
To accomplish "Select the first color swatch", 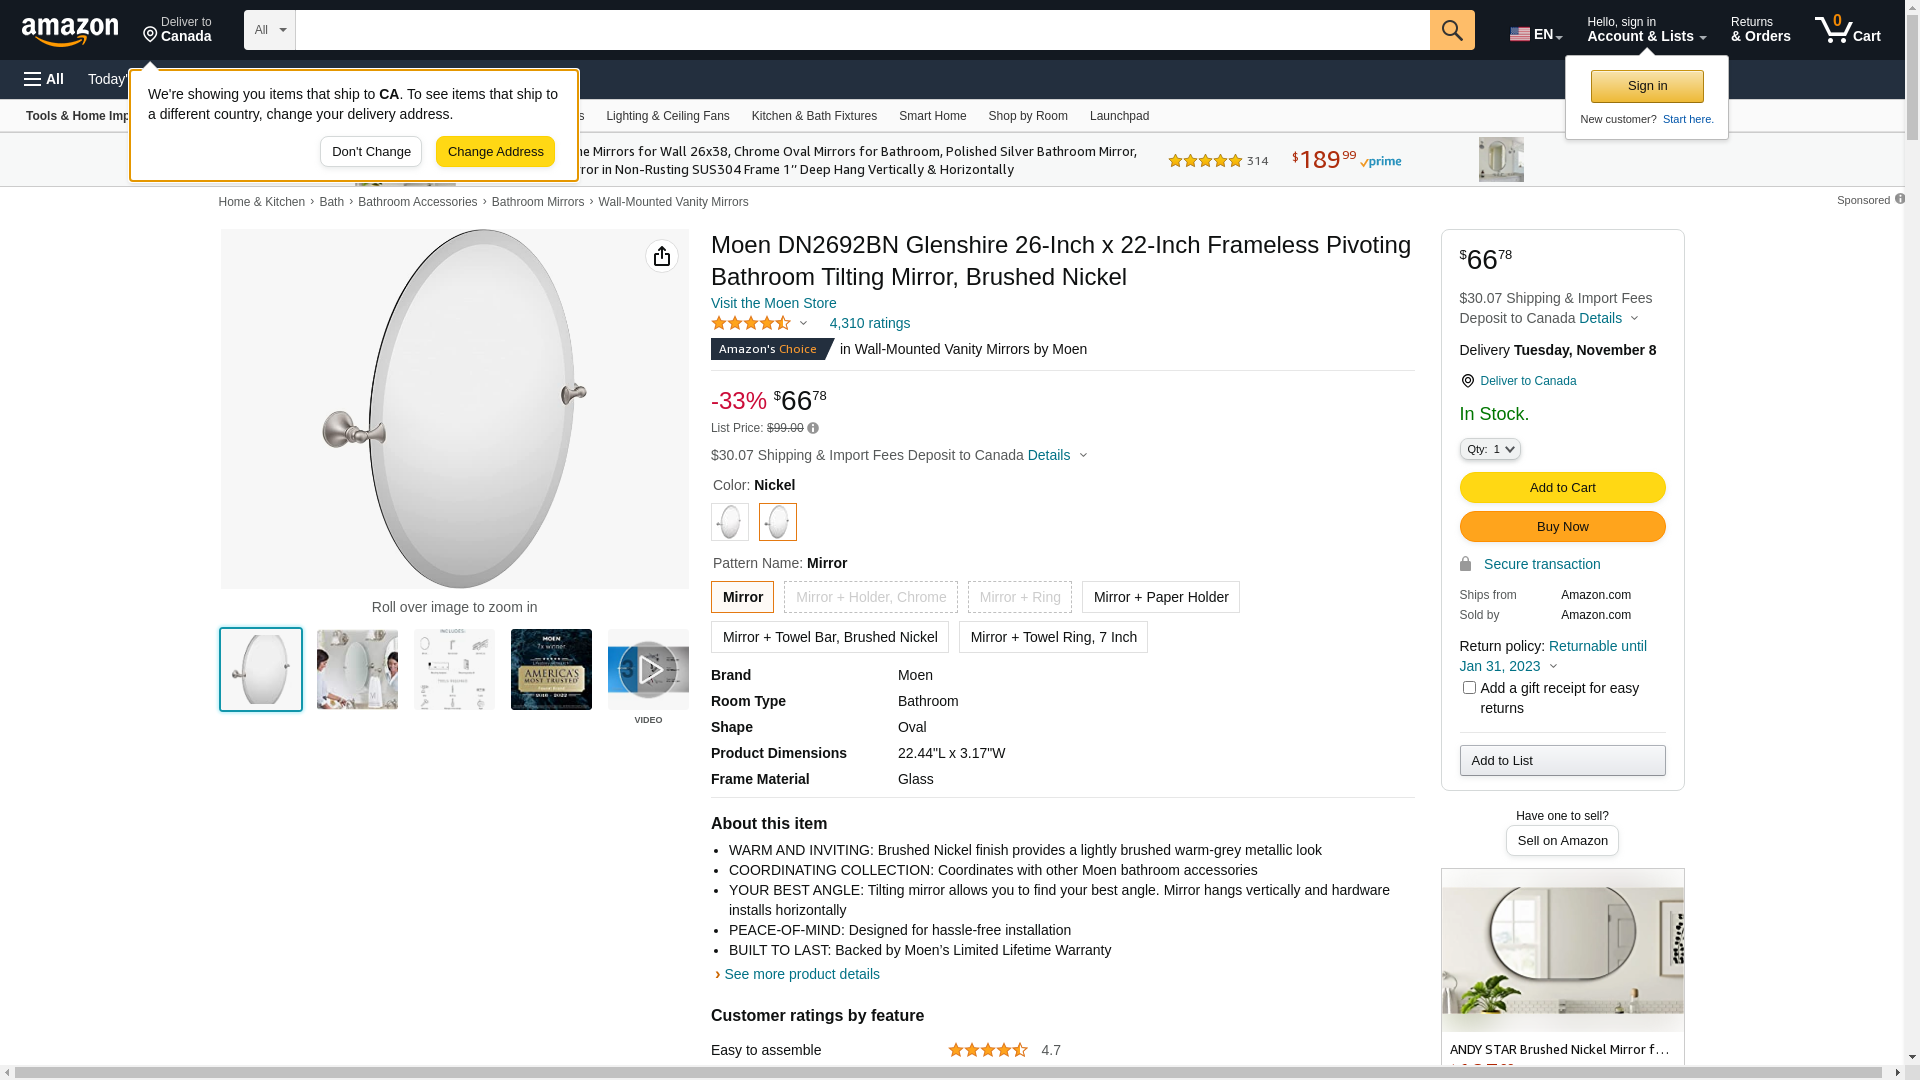I will (730, 522).
